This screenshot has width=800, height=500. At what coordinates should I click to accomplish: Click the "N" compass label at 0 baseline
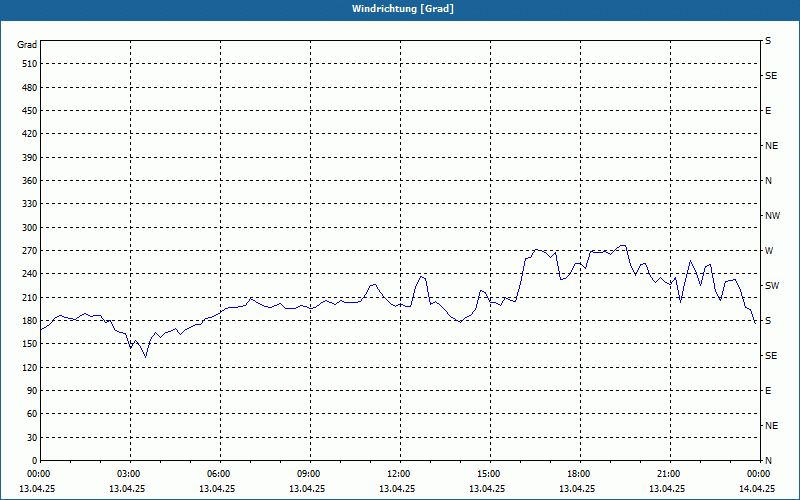click(x=768, y=461)
